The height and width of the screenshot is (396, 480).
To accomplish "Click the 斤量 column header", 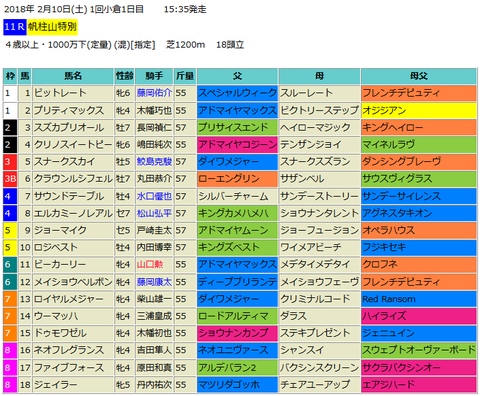I will point(185,76).
